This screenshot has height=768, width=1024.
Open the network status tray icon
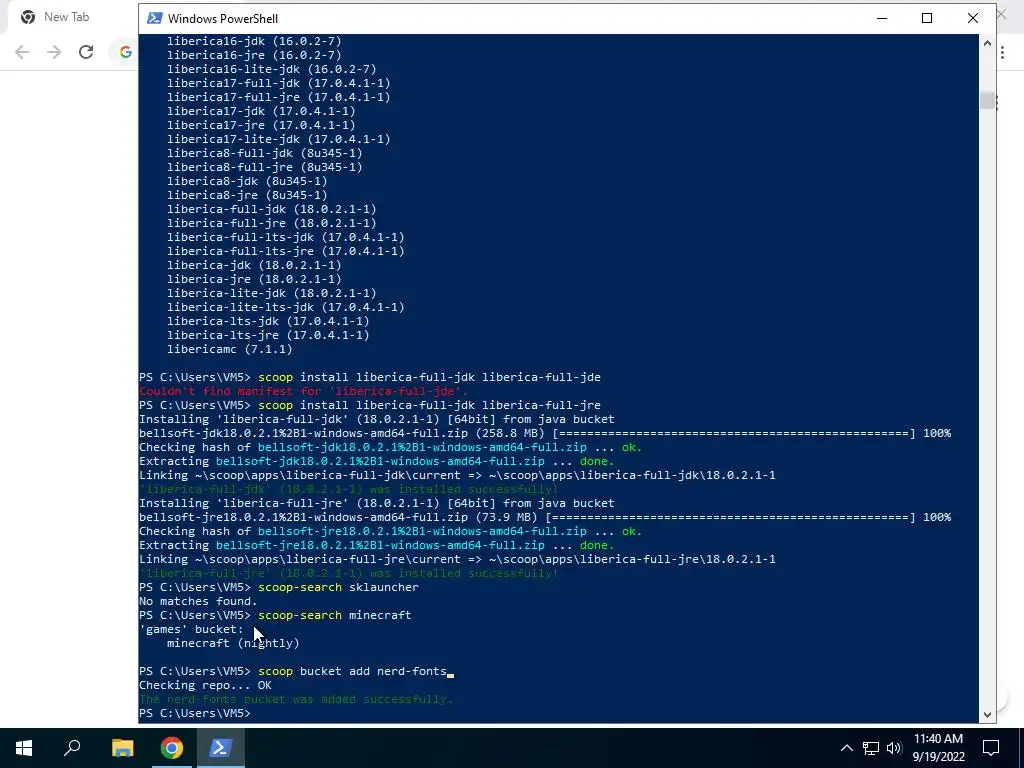click(x=871, y=748)
